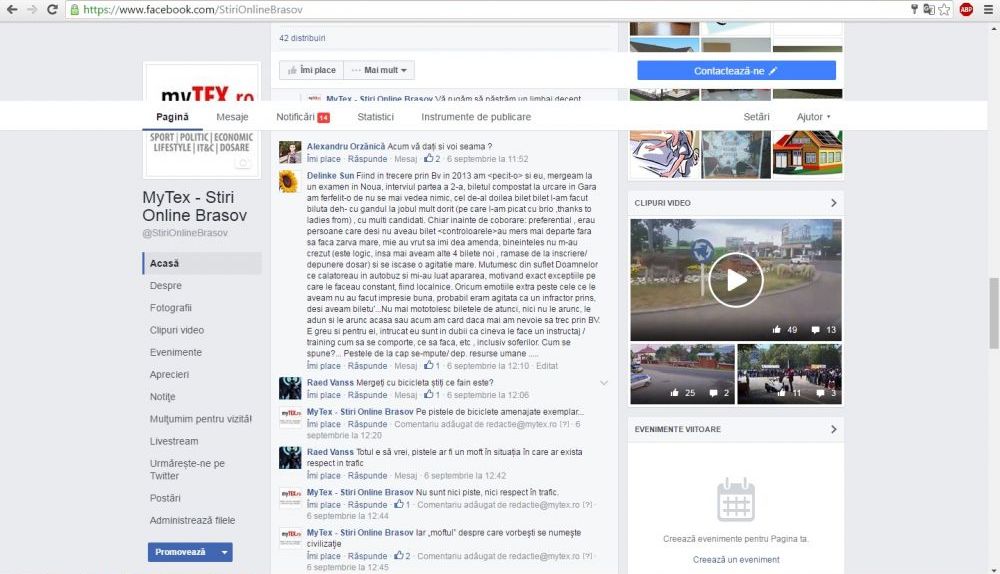Open the video thumbnail with 11 likes
This screenshot has height=574, width=1000.
790,374
